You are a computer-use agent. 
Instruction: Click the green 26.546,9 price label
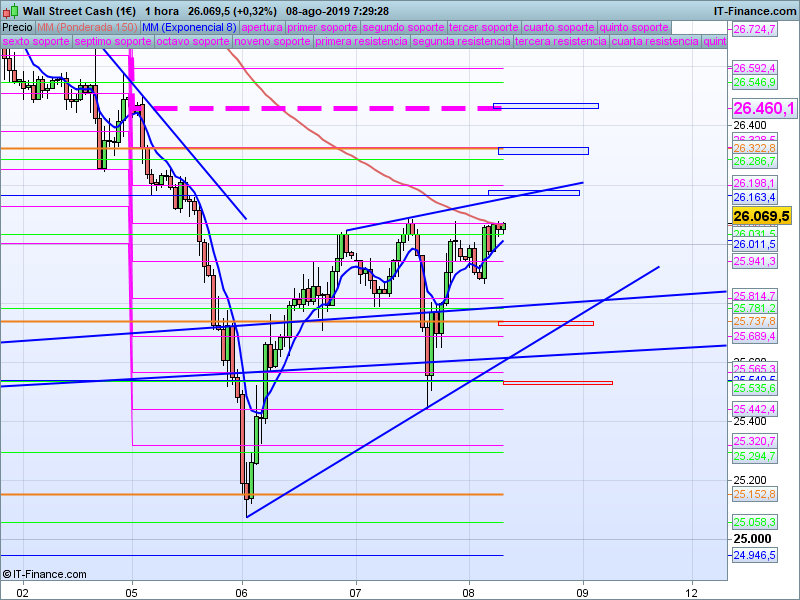tap(755, 82)
